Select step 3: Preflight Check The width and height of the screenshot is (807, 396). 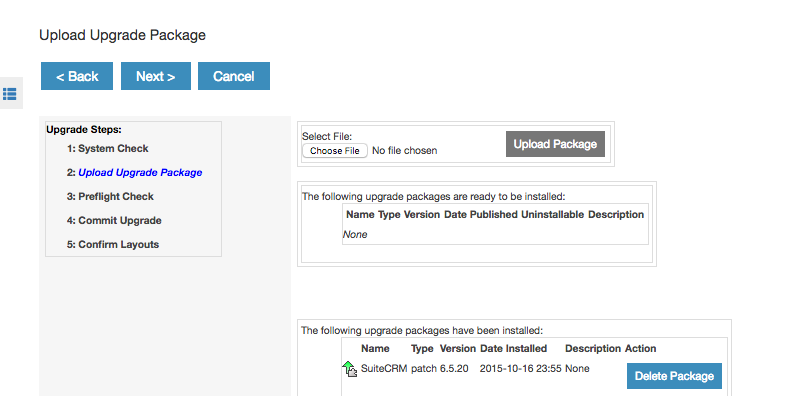[x=110, y=196]
